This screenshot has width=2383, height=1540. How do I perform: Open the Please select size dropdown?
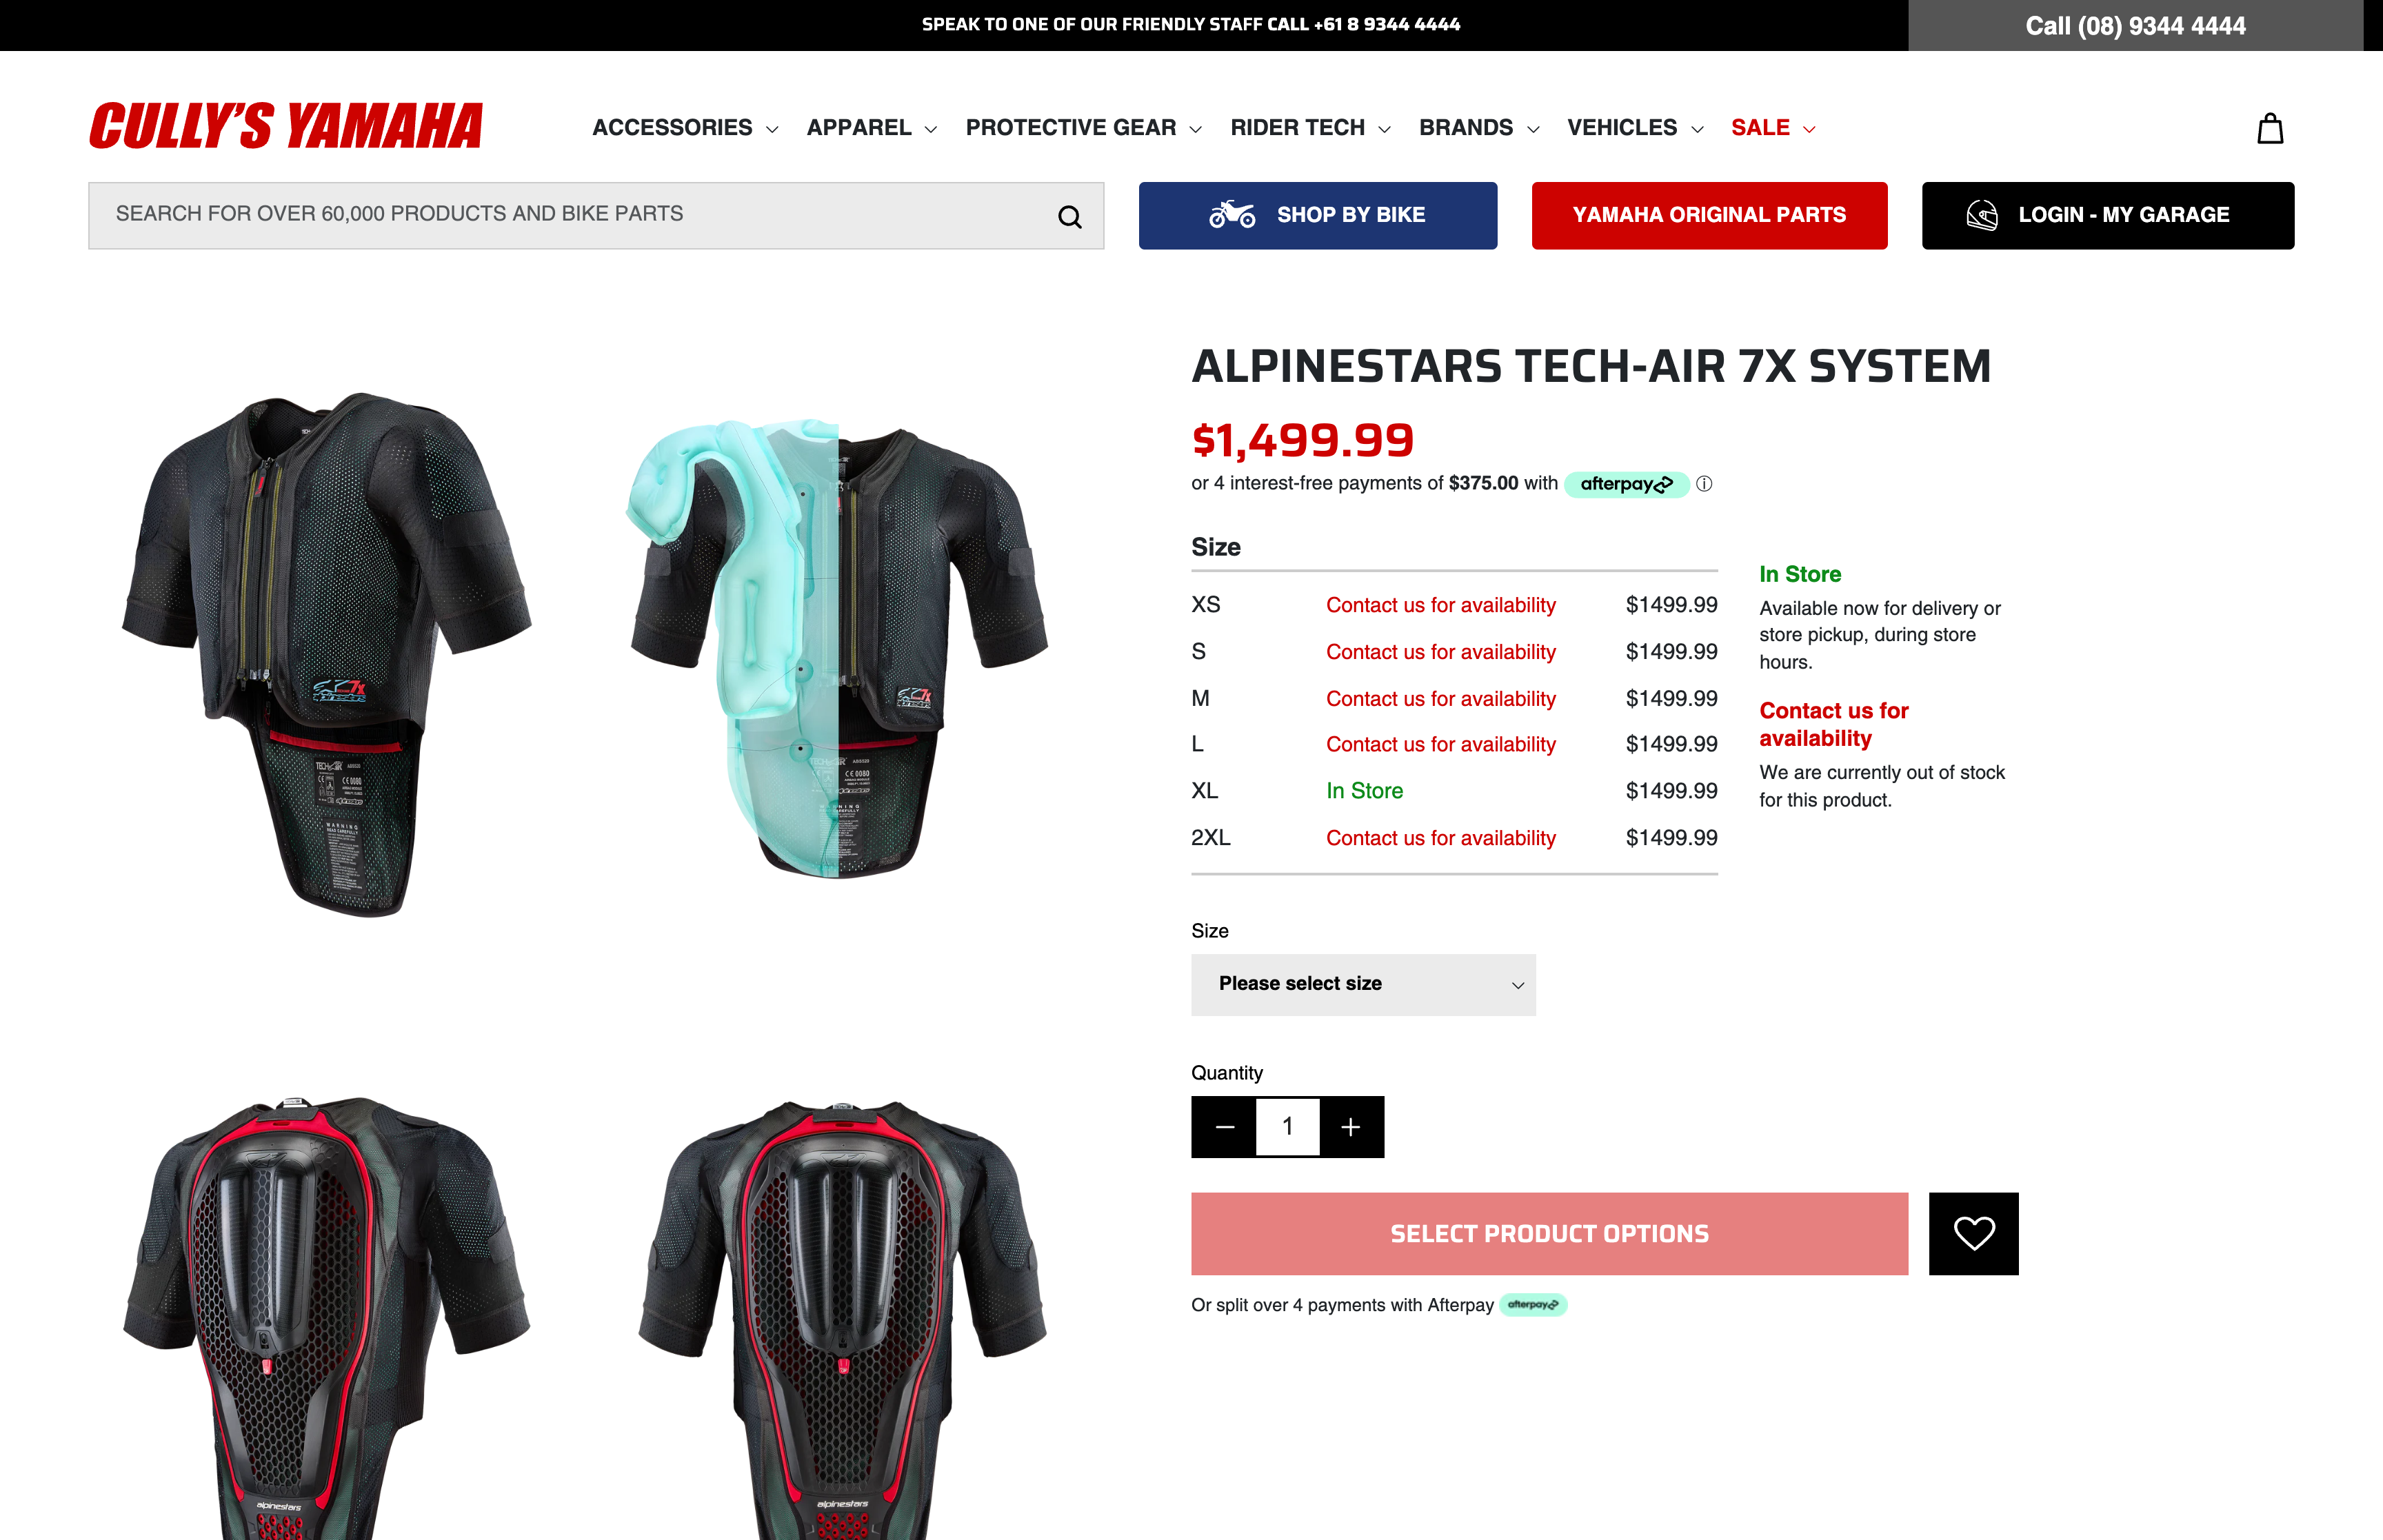(x=1363, y=984)
